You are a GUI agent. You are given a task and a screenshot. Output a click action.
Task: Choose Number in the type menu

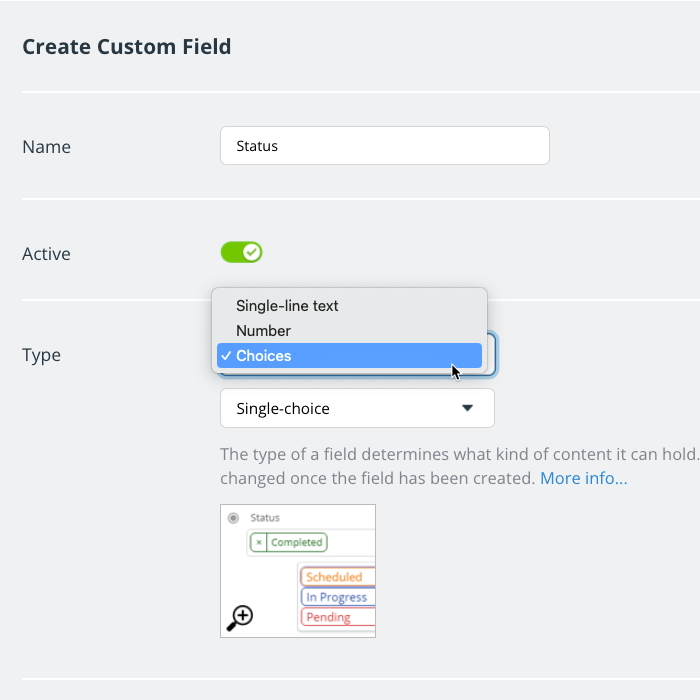pyautogui.click(x=263, y=330)
